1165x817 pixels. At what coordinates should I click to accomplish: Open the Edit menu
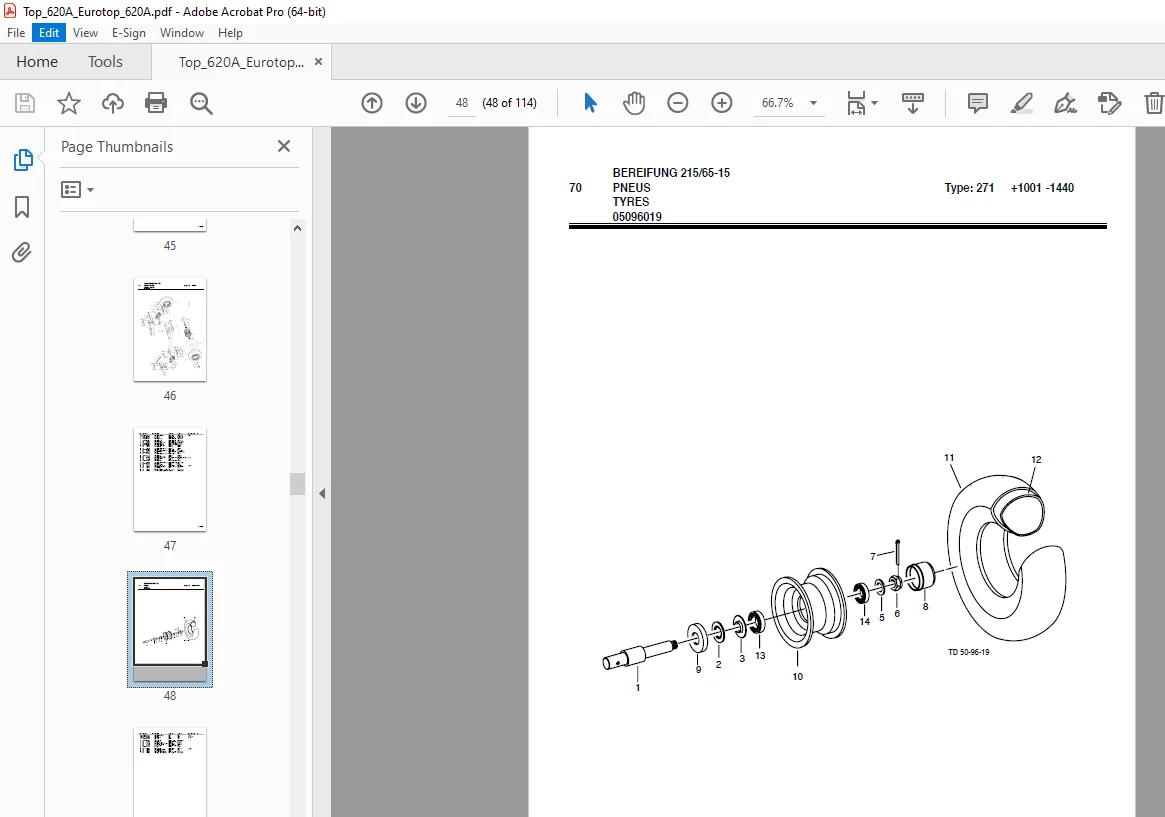(x=49, y=33)
